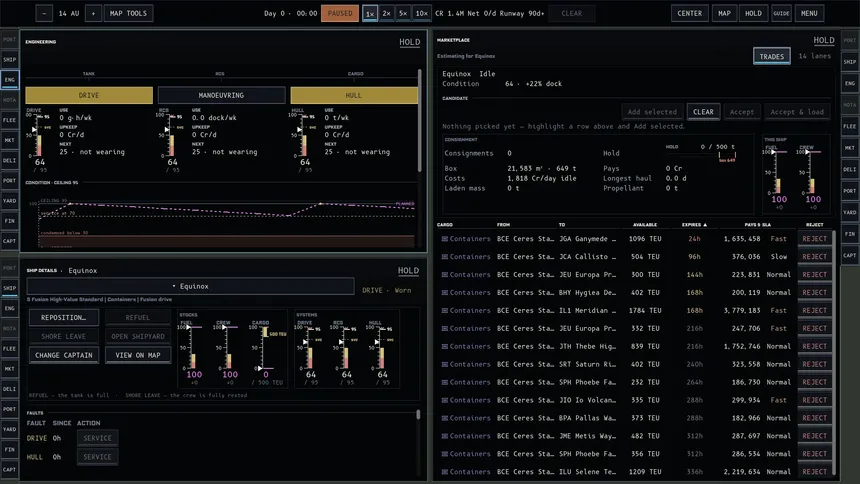
Task: Set game speed to 5x
Action: 403,13
